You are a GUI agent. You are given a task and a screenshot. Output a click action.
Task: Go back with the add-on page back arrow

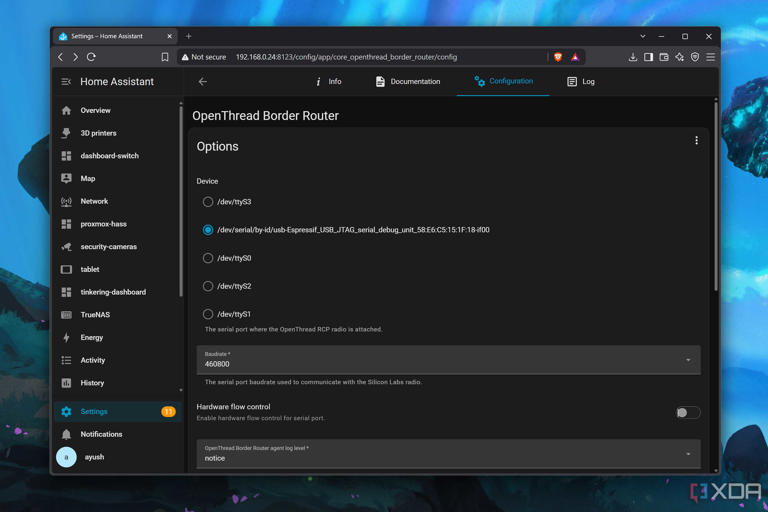coord(203,82)
